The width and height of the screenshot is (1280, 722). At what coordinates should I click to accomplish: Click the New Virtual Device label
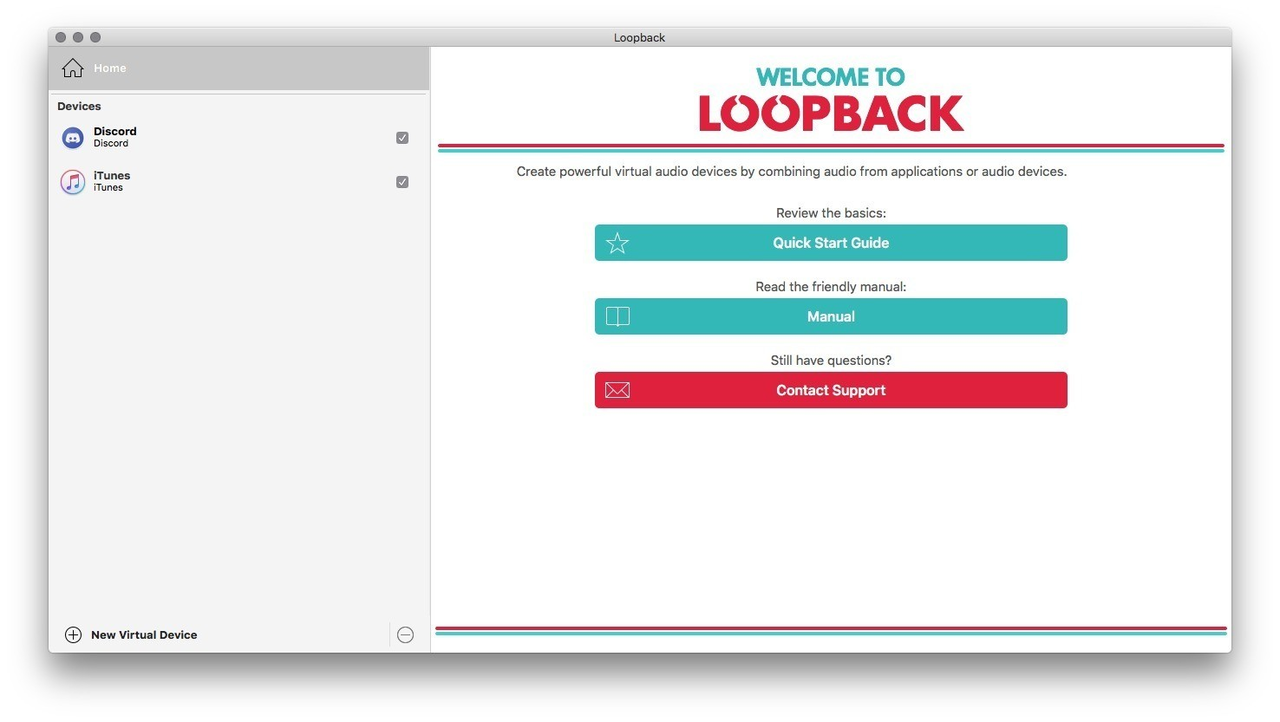144,635
